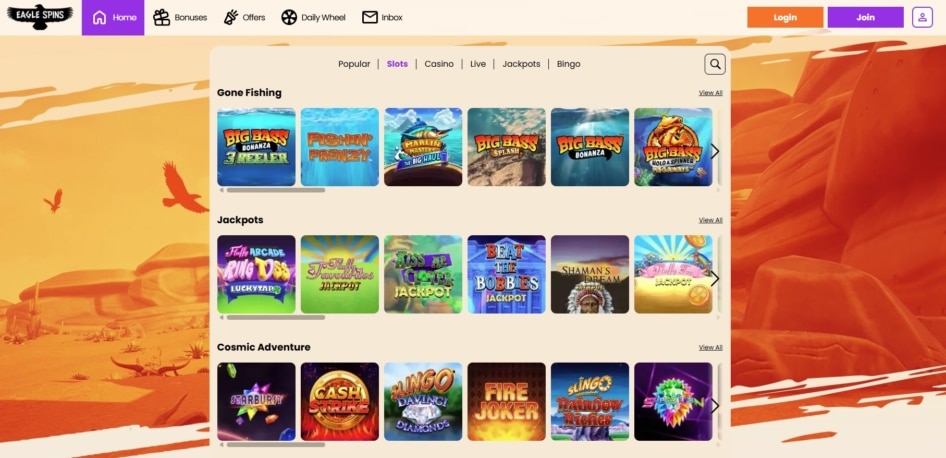This screenshot has width=946, height=458.
Task: Open Bonuses with the gift icon
Action: [162, 17]
